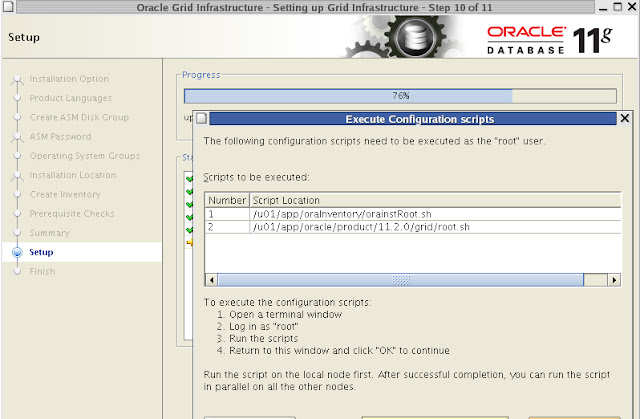This screenshot has height=419, width=640.
Task: Select the orainstRoot.sh script row
Action: 413,214
